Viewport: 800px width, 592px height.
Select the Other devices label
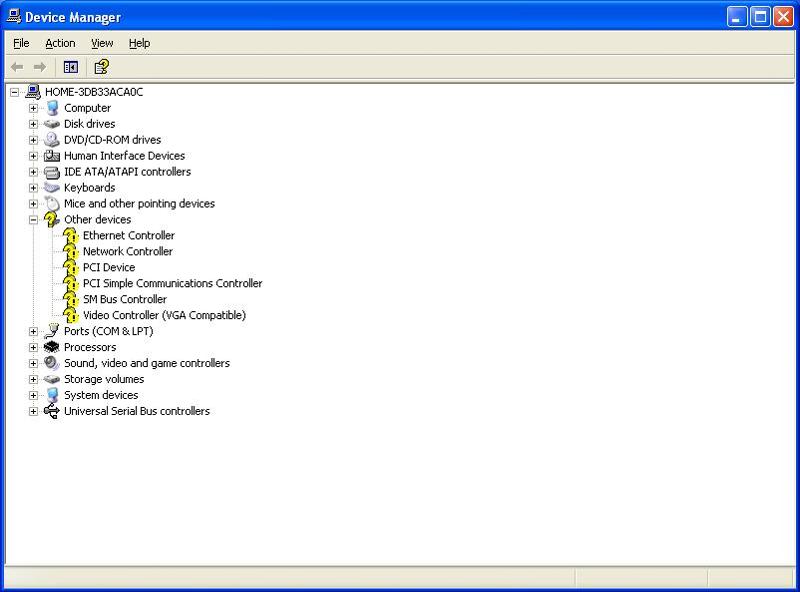pos(97,219)
